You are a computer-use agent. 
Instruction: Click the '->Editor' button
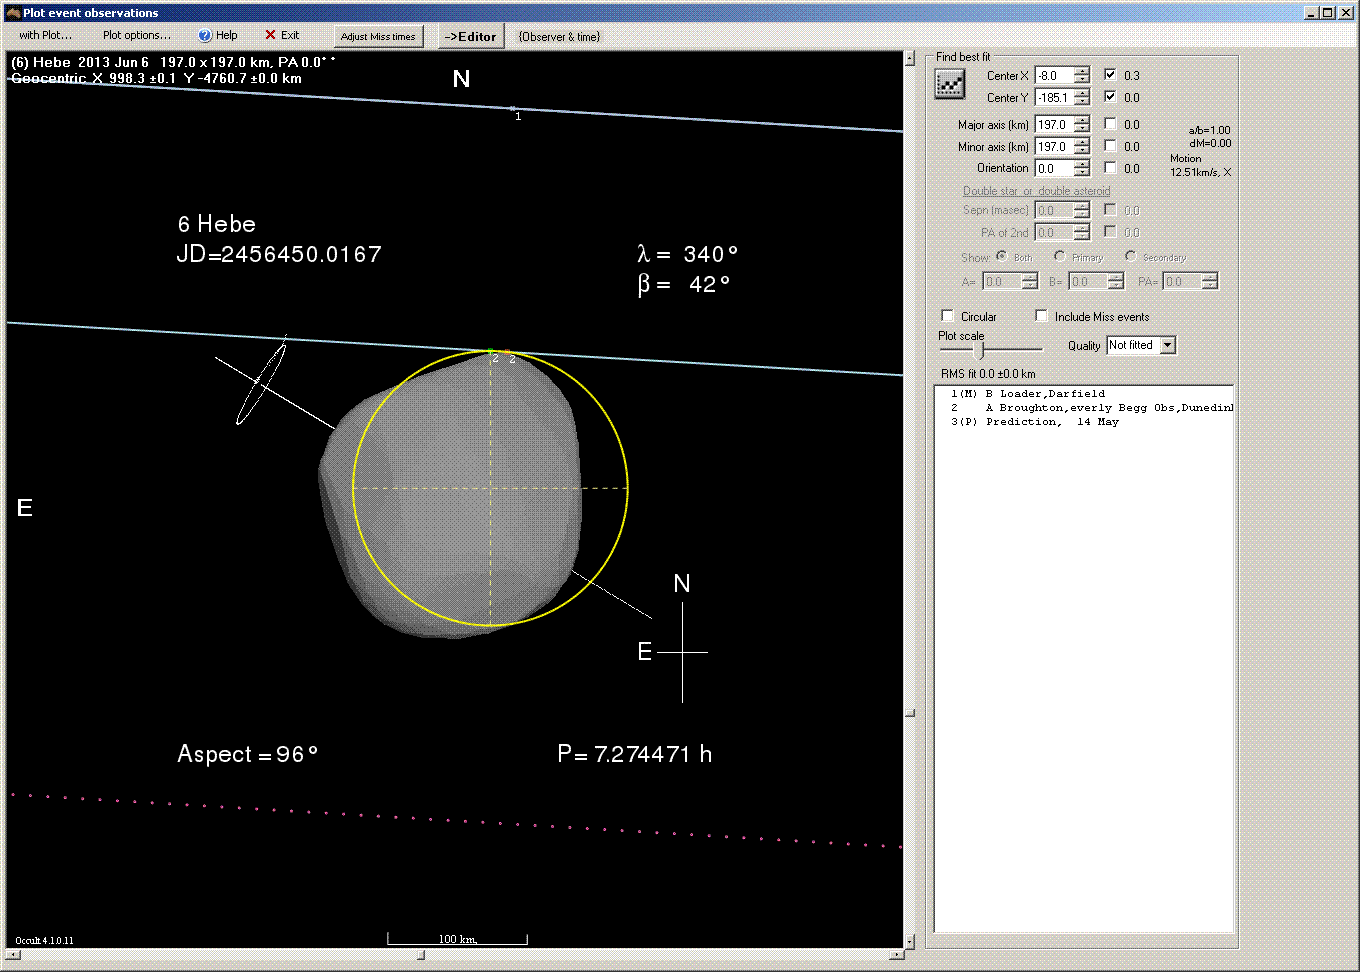pyautogui.click(x=470, y=36)
